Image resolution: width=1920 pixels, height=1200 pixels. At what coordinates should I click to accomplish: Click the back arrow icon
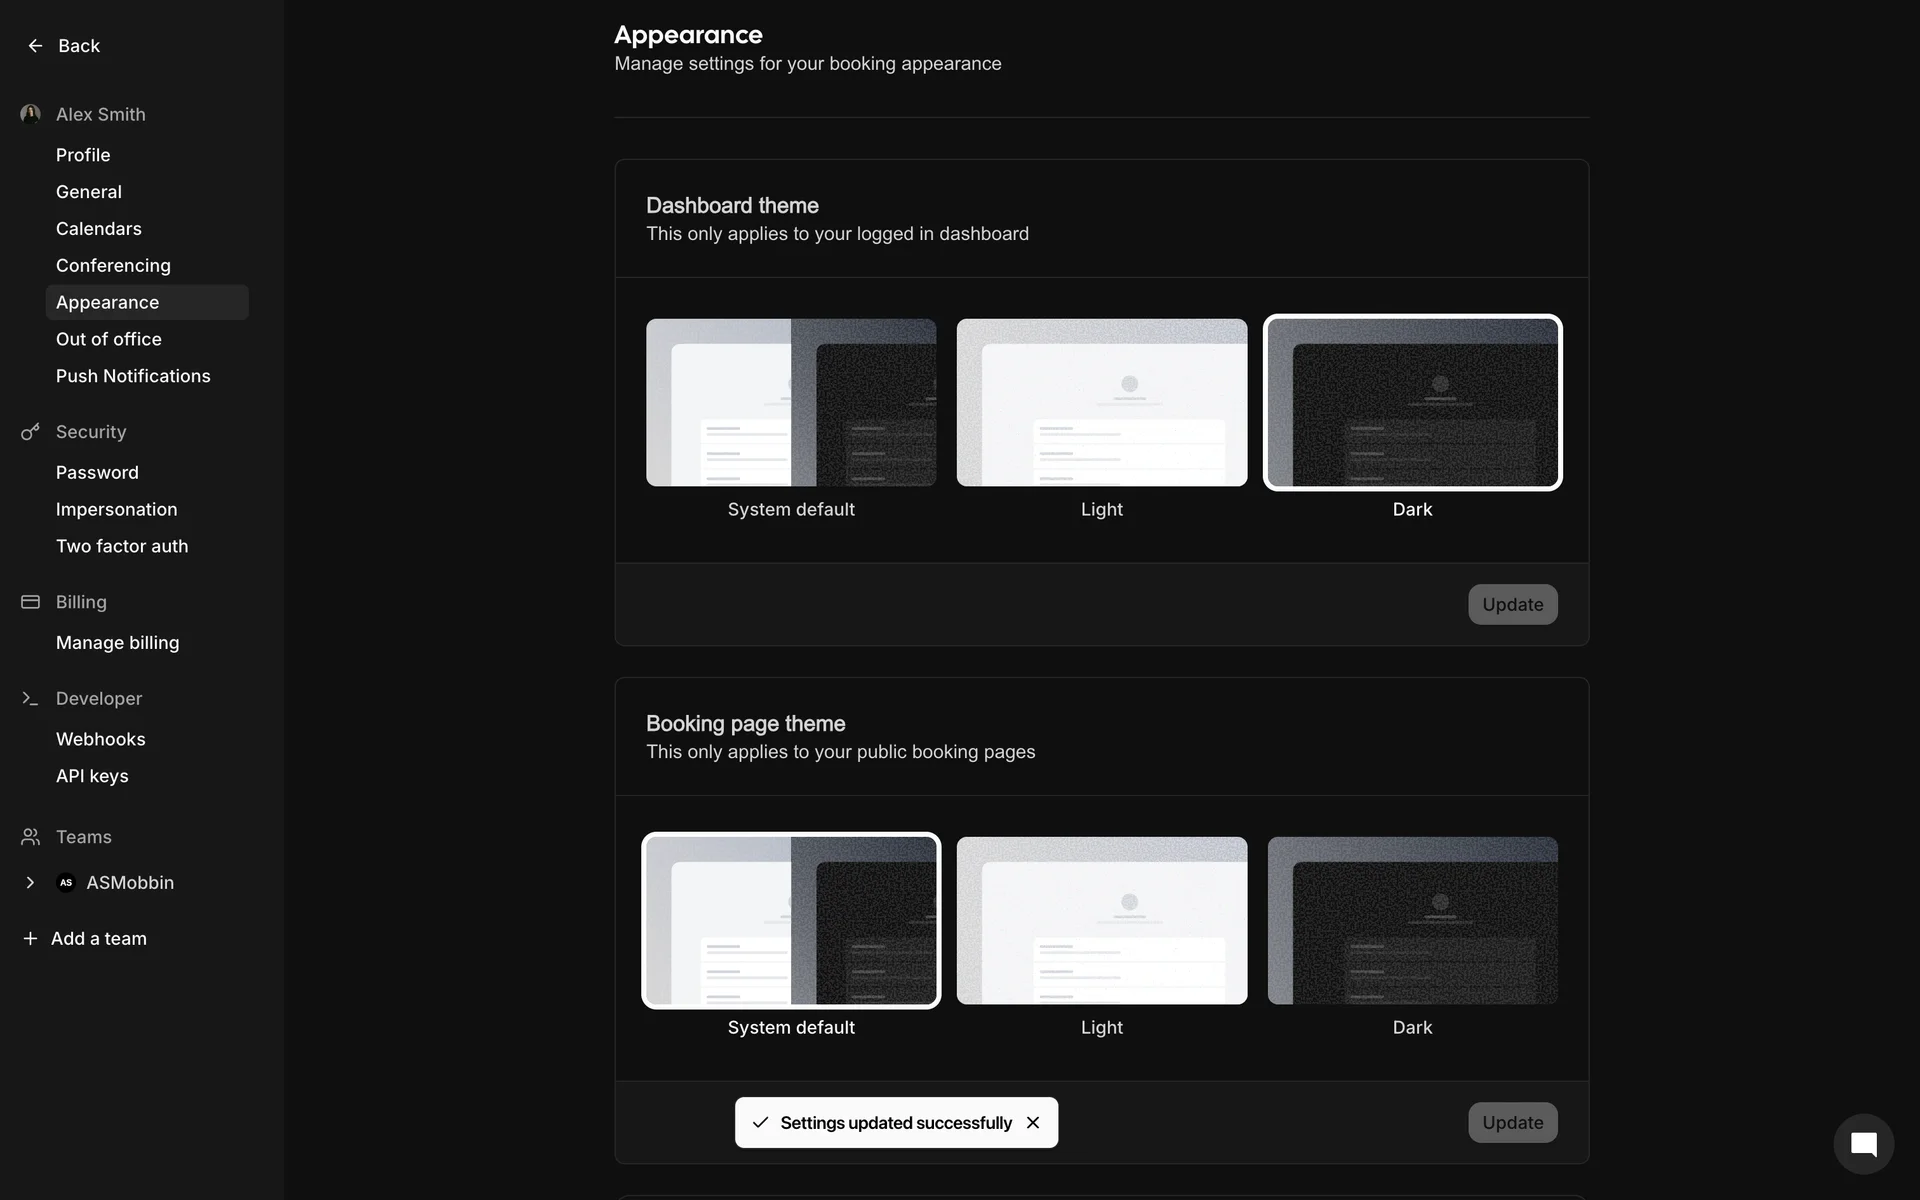click(35, 46)
